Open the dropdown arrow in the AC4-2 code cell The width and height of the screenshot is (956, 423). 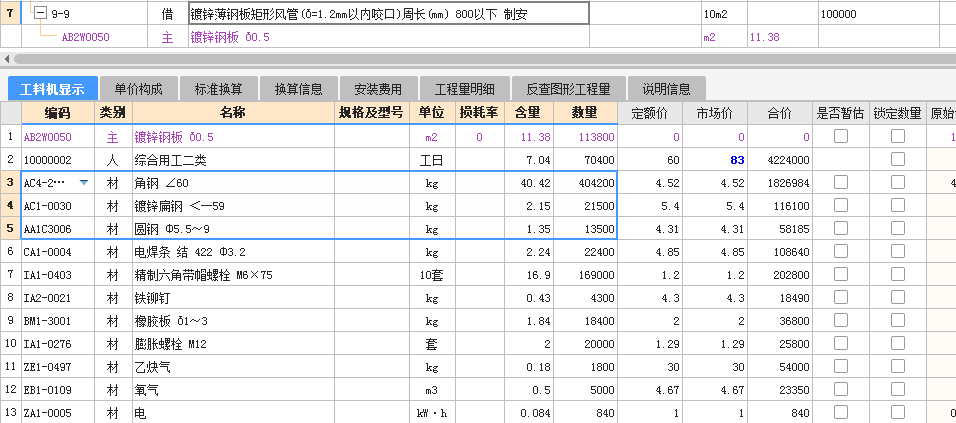pos(84,183)
